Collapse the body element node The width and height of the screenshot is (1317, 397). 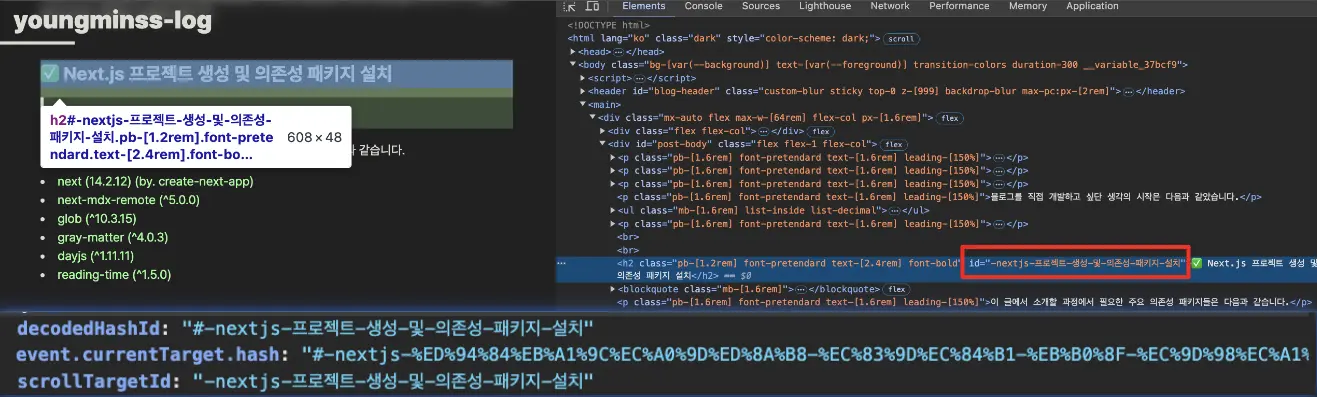tap(572, 64)
